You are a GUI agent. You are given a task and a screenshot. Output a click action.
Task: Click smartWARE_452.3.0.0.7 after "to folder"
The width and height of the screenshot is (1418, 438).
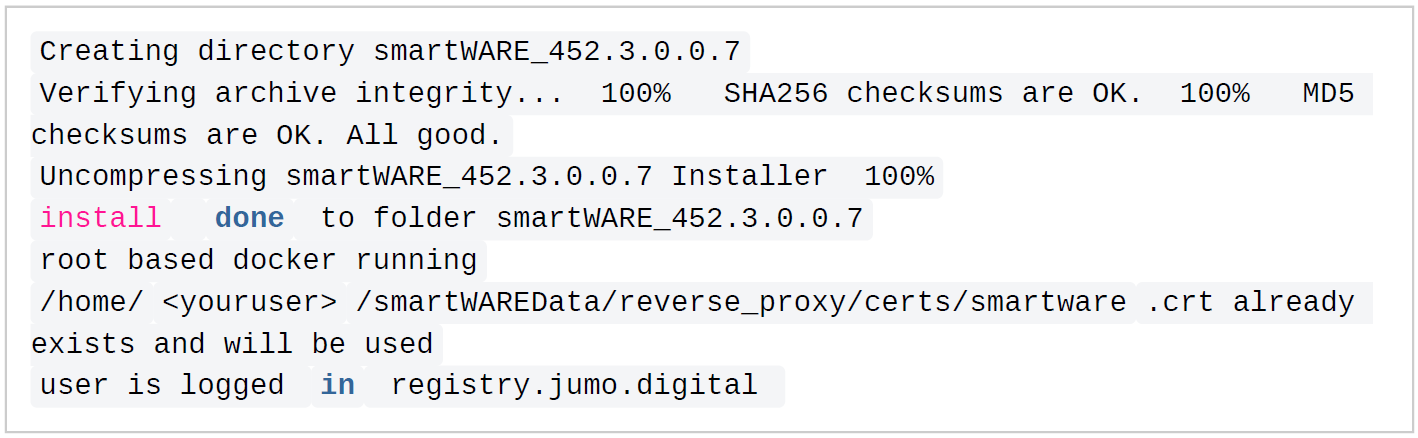(679, 218)
